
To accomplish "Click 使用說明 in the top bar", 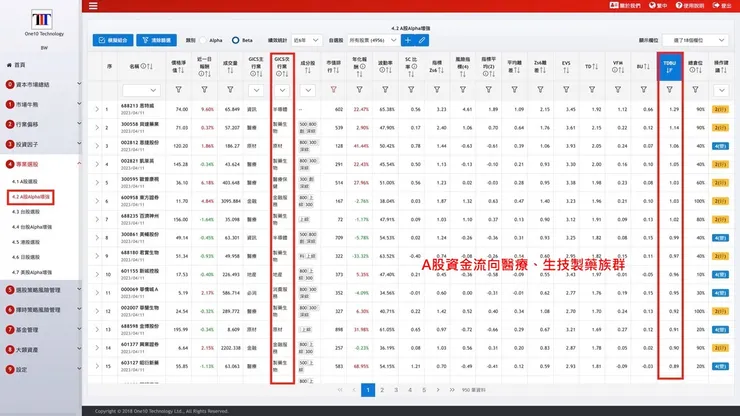I will click(x=690, y=6).
